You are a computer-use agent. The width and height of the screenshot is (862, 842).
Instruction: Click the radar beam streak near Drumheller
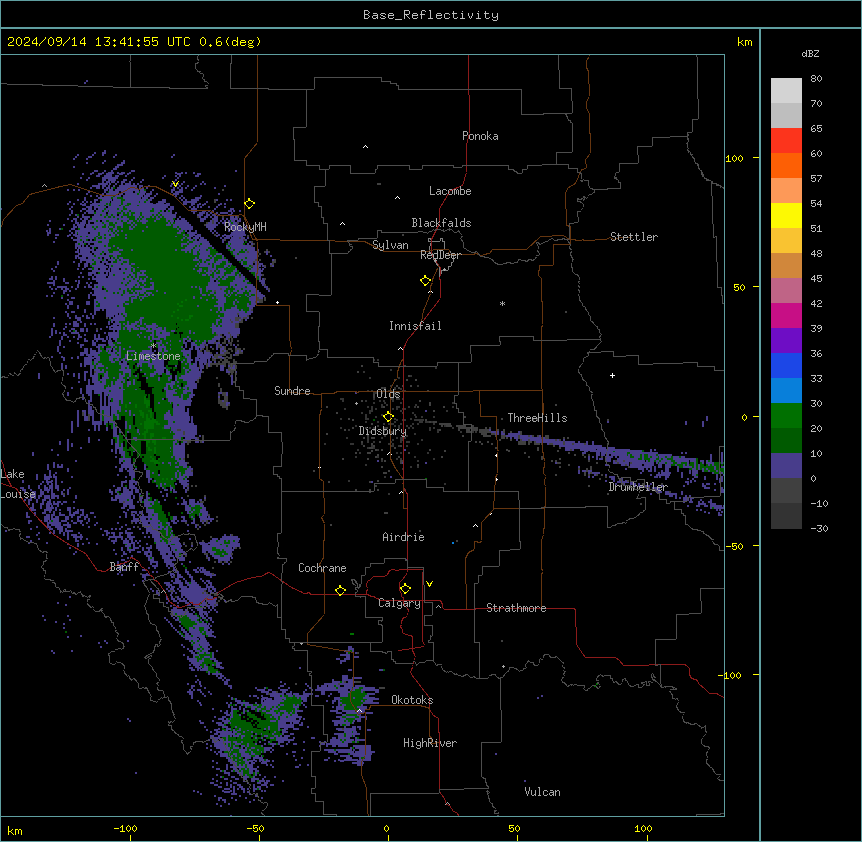click(x=610, y=453)
